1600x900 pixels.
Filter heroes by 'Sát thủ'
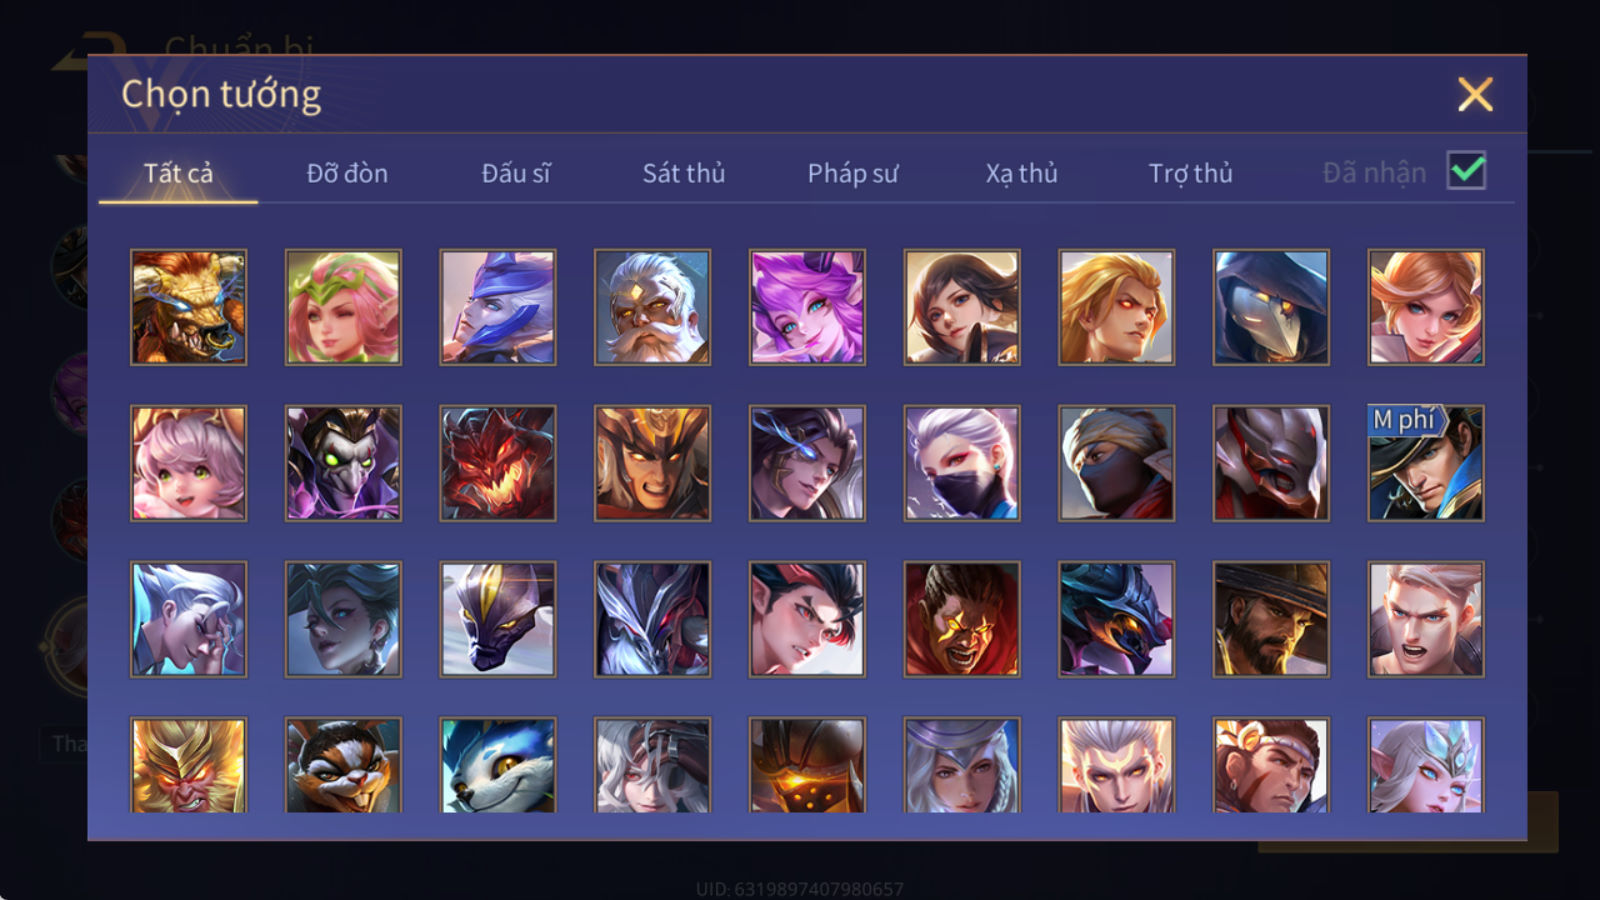click(684, 173)
